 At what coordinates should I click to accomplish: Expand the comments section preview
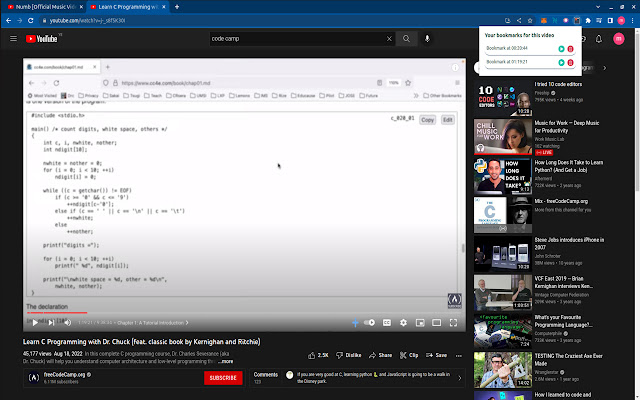coord(357,378)
